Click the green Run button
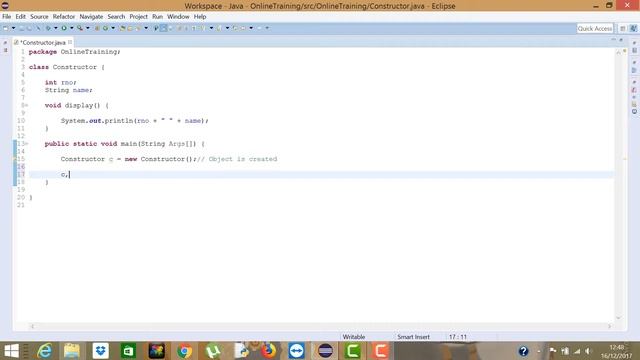The image size is (640, 360). coord(64,28)
